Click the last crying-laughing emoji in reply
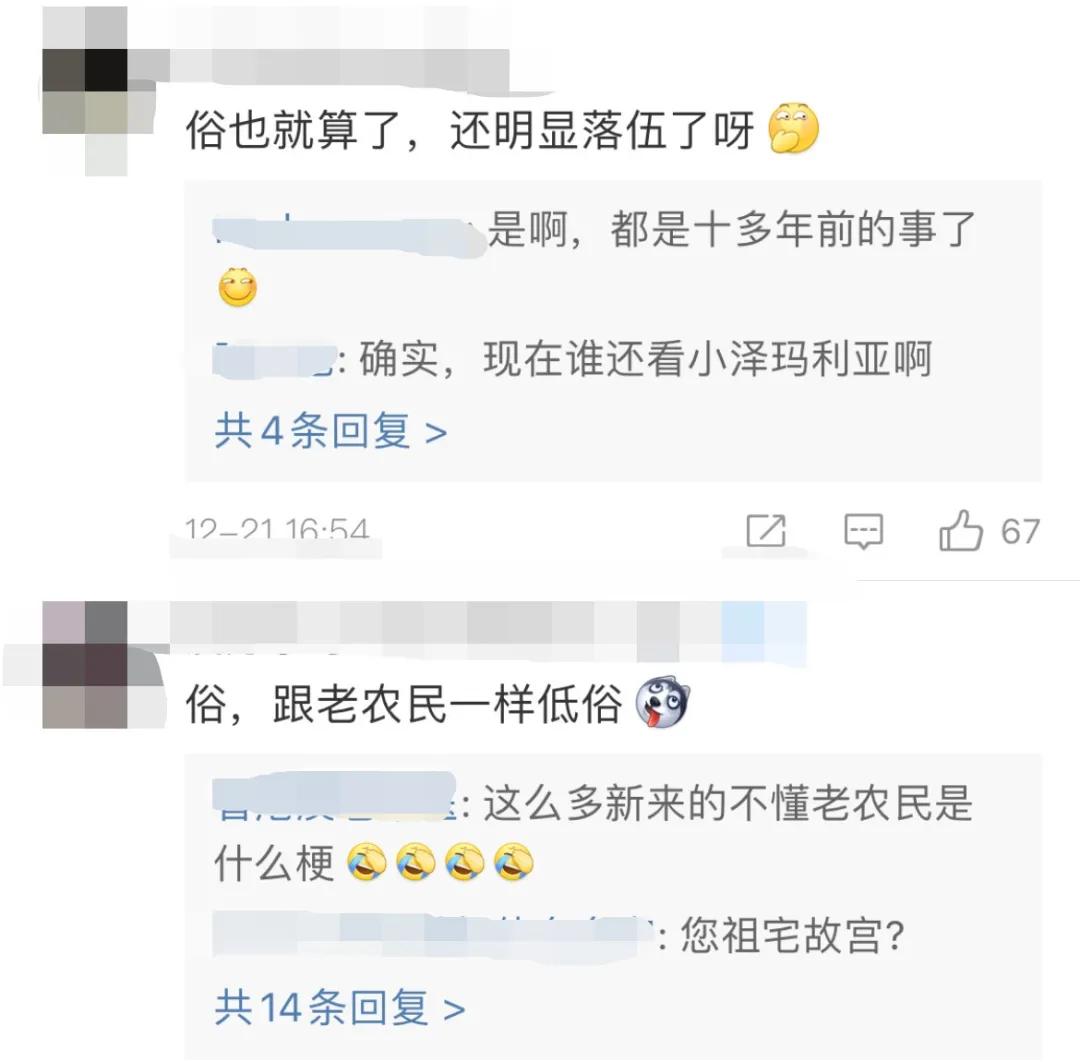The height and width of the screenshot is (1062, 1080). 514,862
